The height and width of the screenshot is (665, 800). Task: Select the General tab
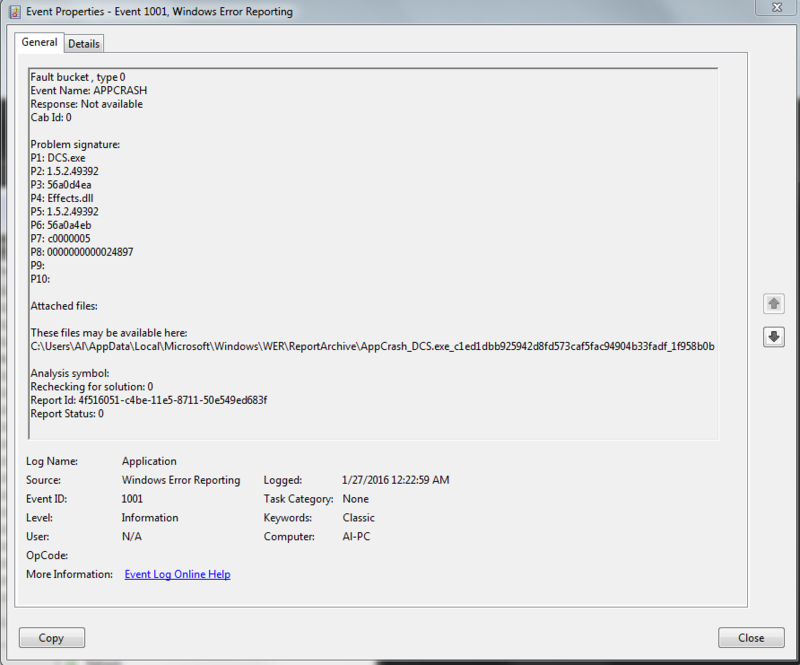click(x=40, y=43)
